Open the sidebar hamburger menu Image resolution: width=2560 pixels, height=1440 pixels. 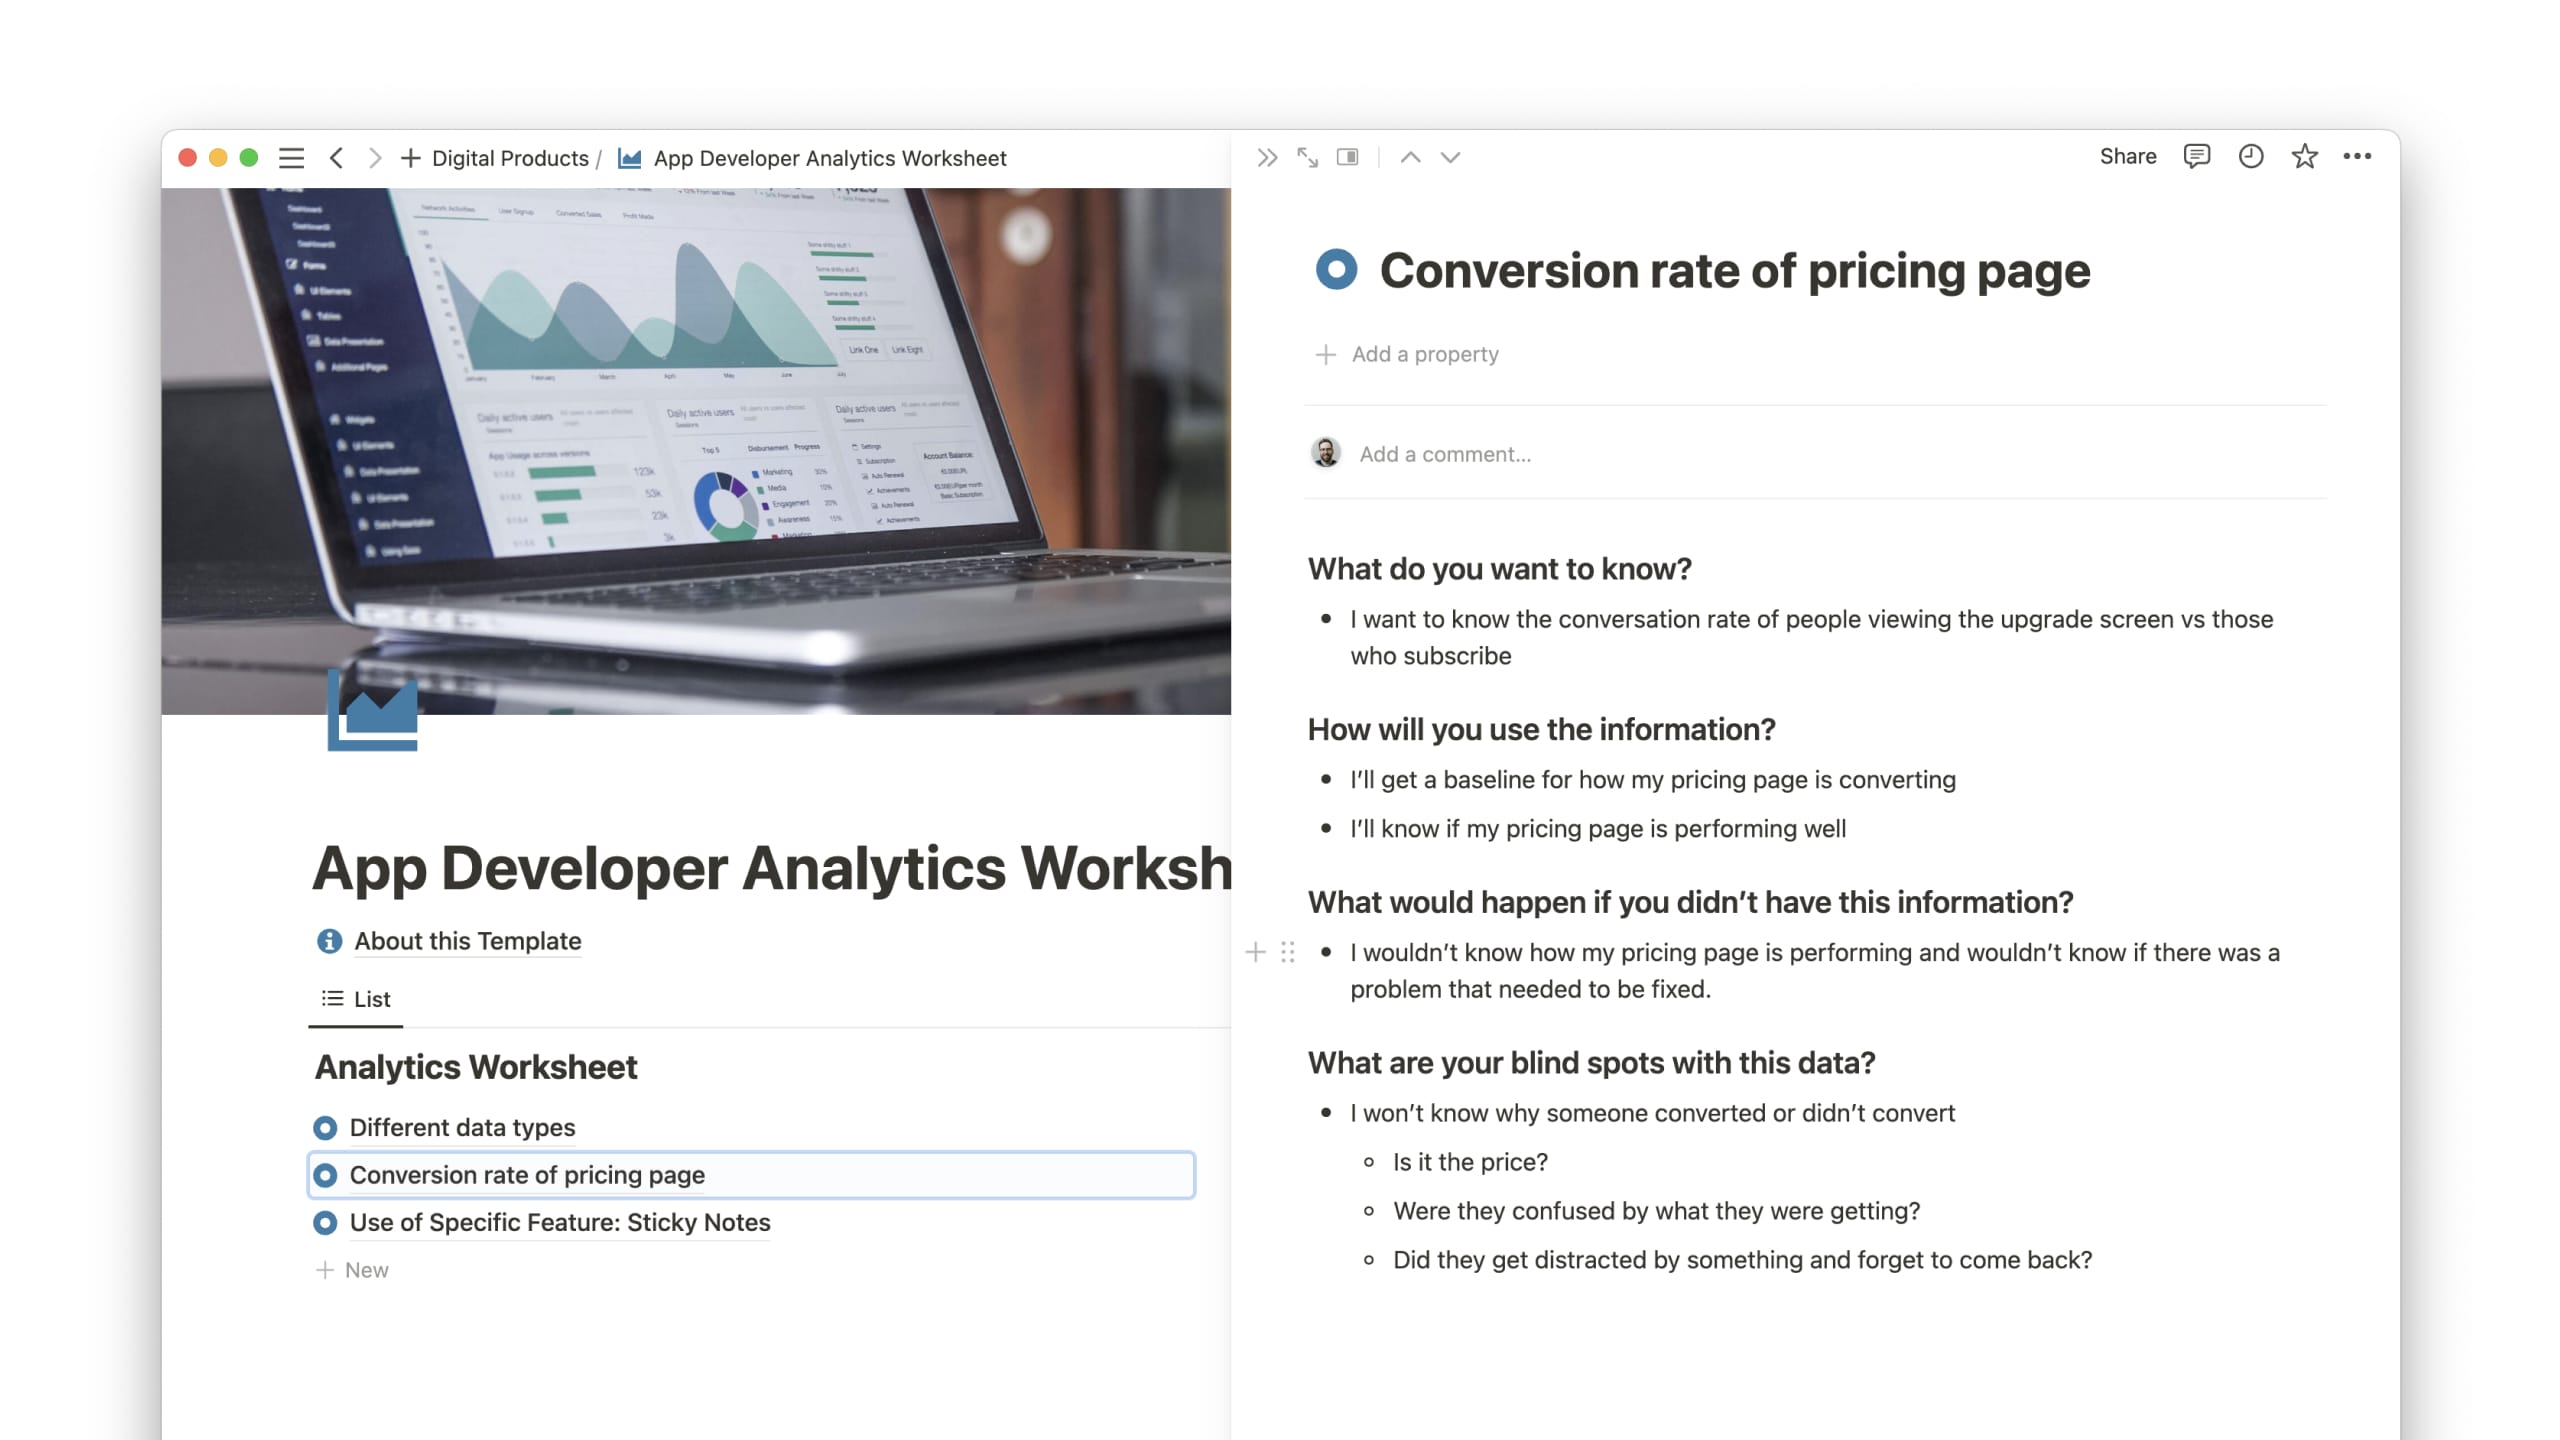pos(291,158)
